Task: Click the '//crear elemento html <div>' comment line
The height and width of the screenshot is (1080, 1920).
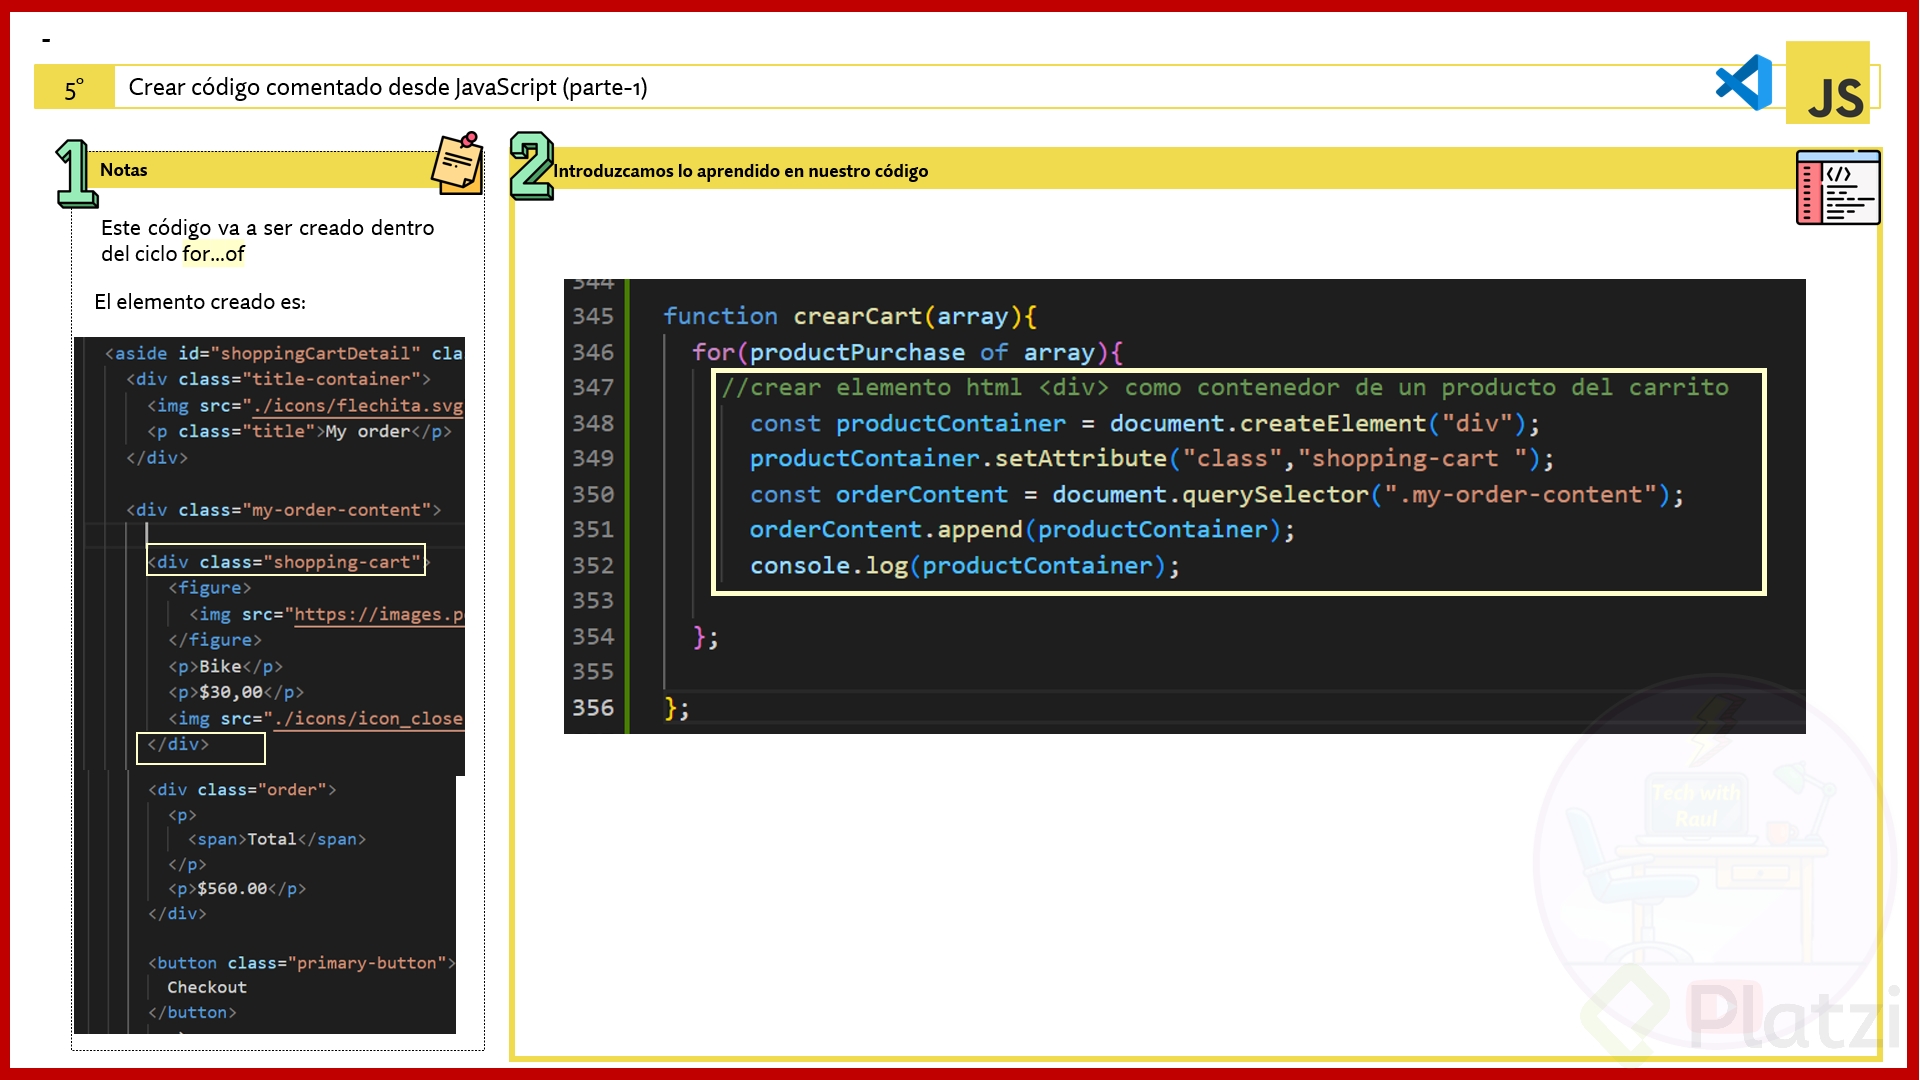Action: tap(1225, 388)
